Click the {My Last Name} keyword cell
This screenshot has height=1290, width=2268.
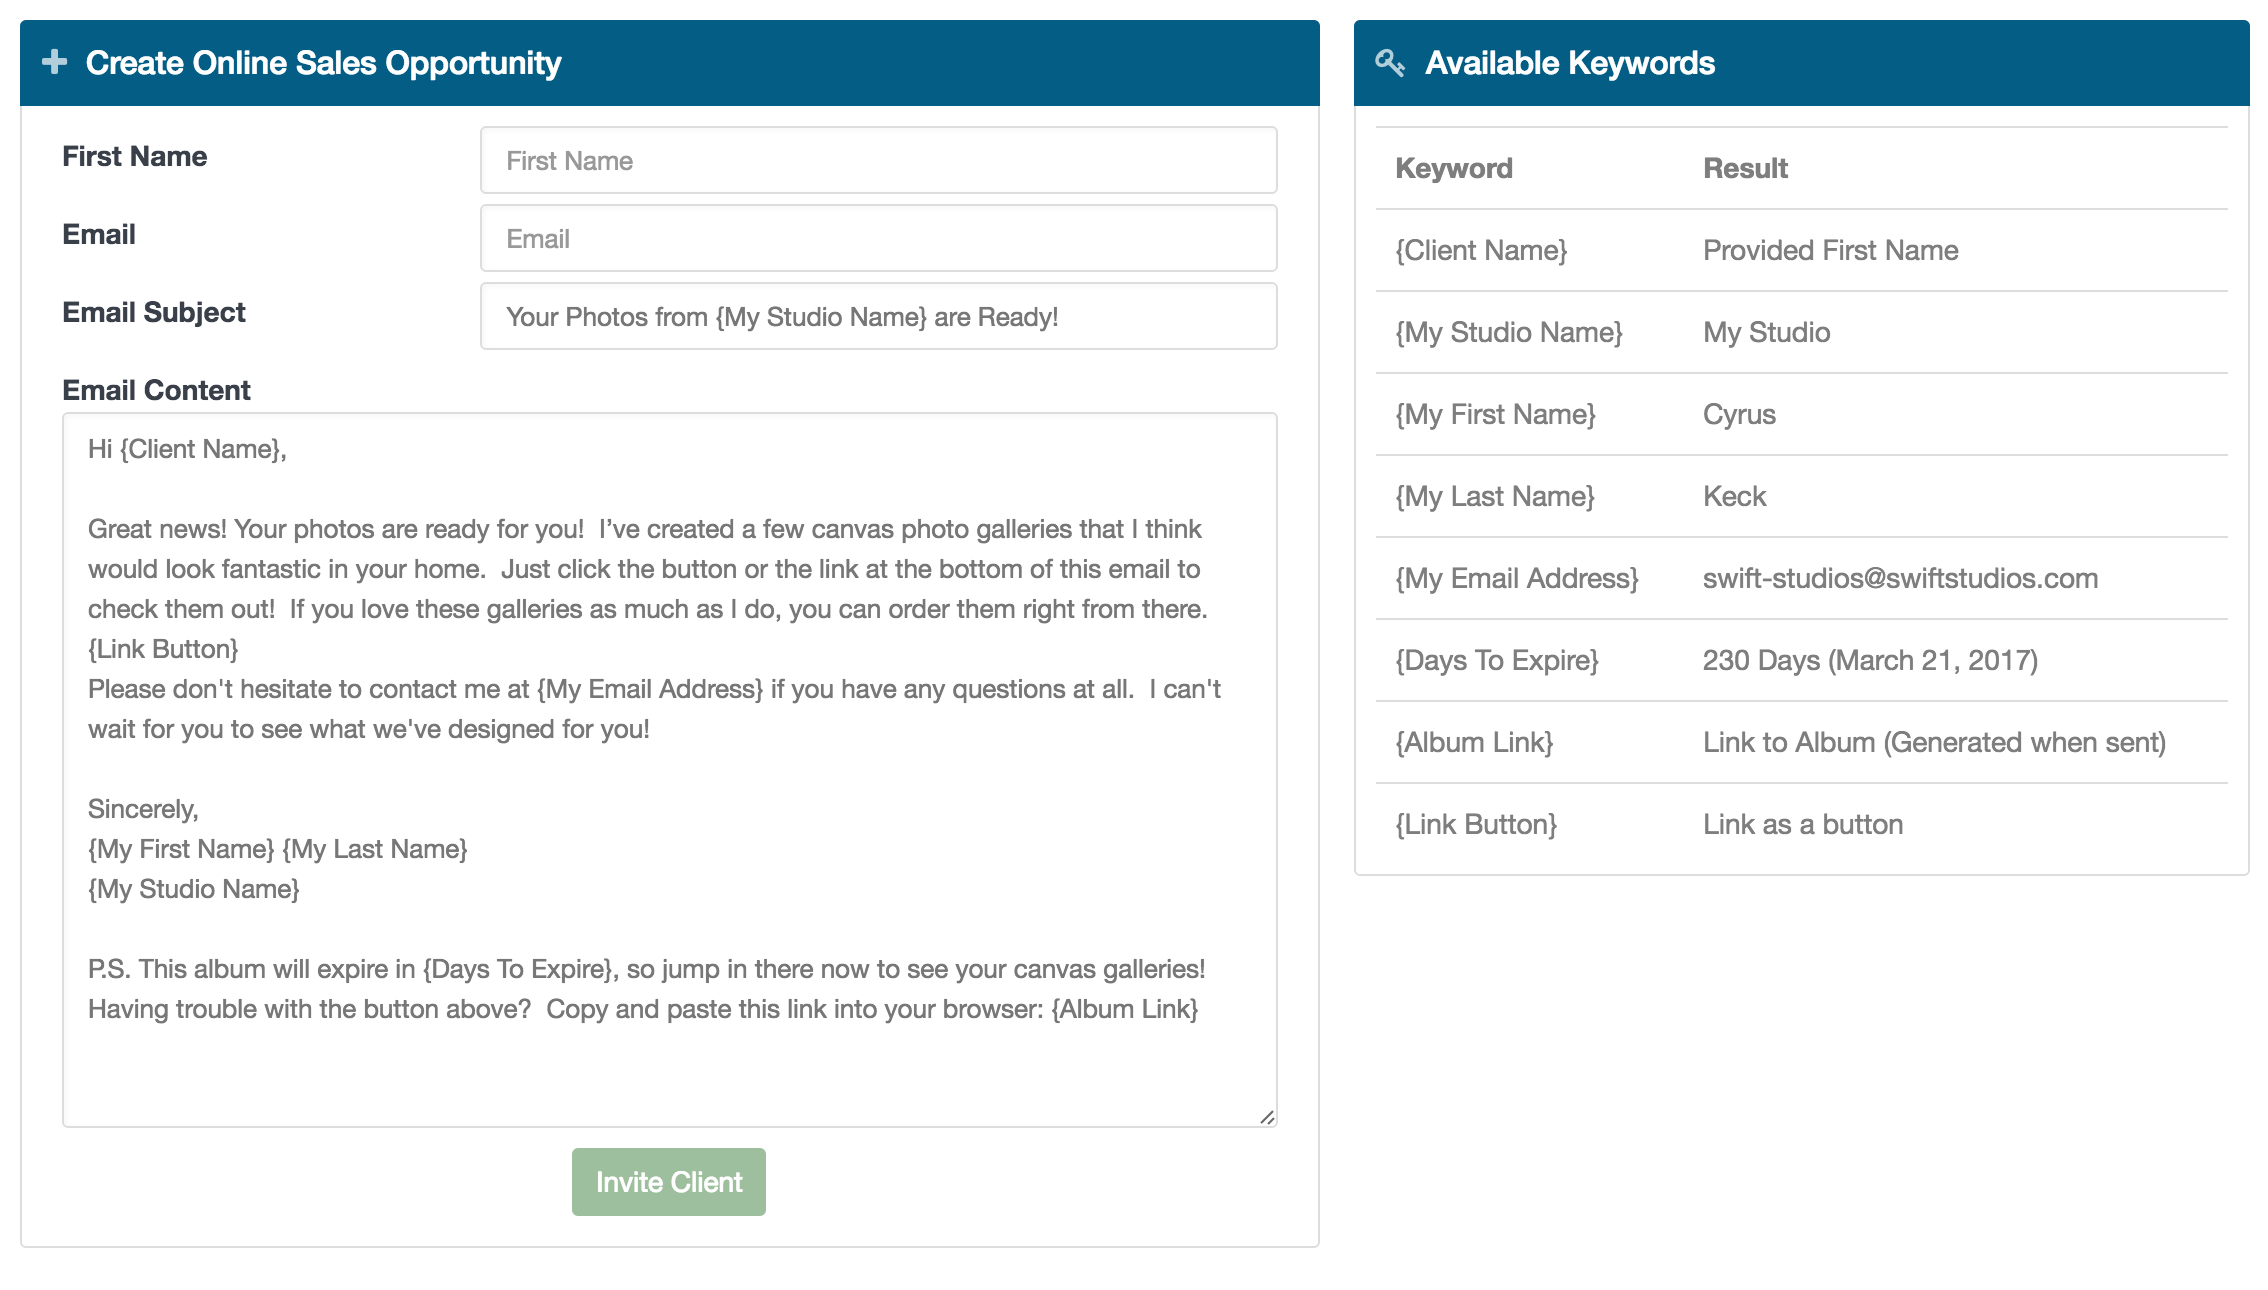(1495, 496)
